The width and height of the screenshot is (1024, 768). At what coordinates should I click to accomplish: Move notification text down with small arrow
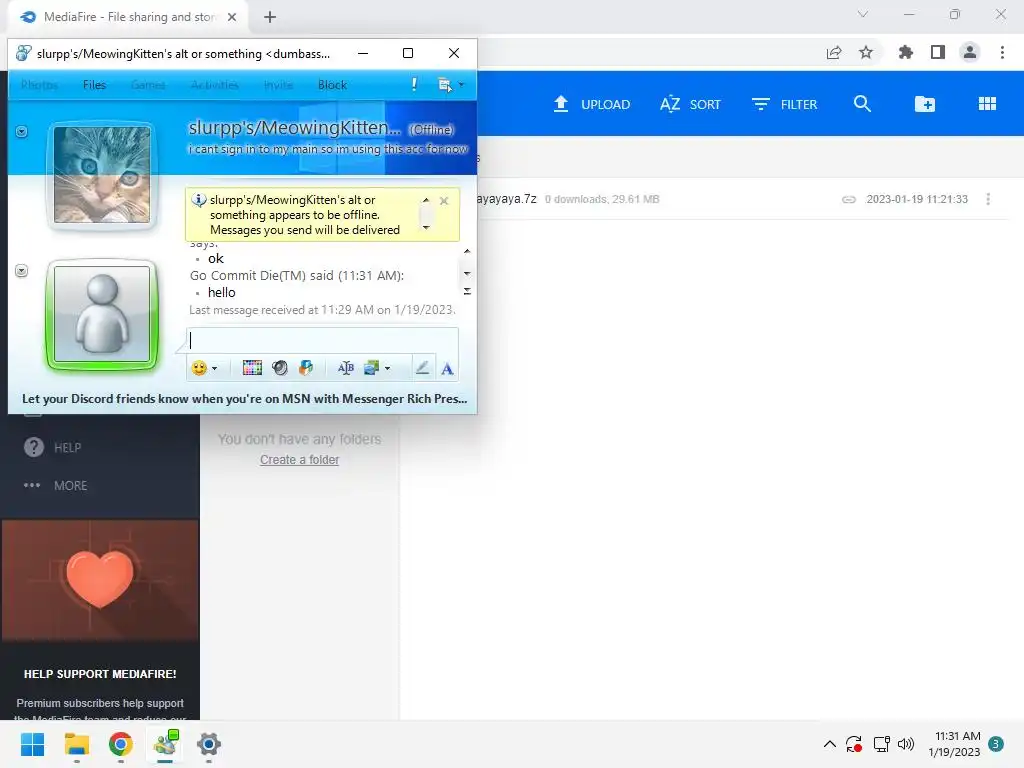(x=426, y=228)
